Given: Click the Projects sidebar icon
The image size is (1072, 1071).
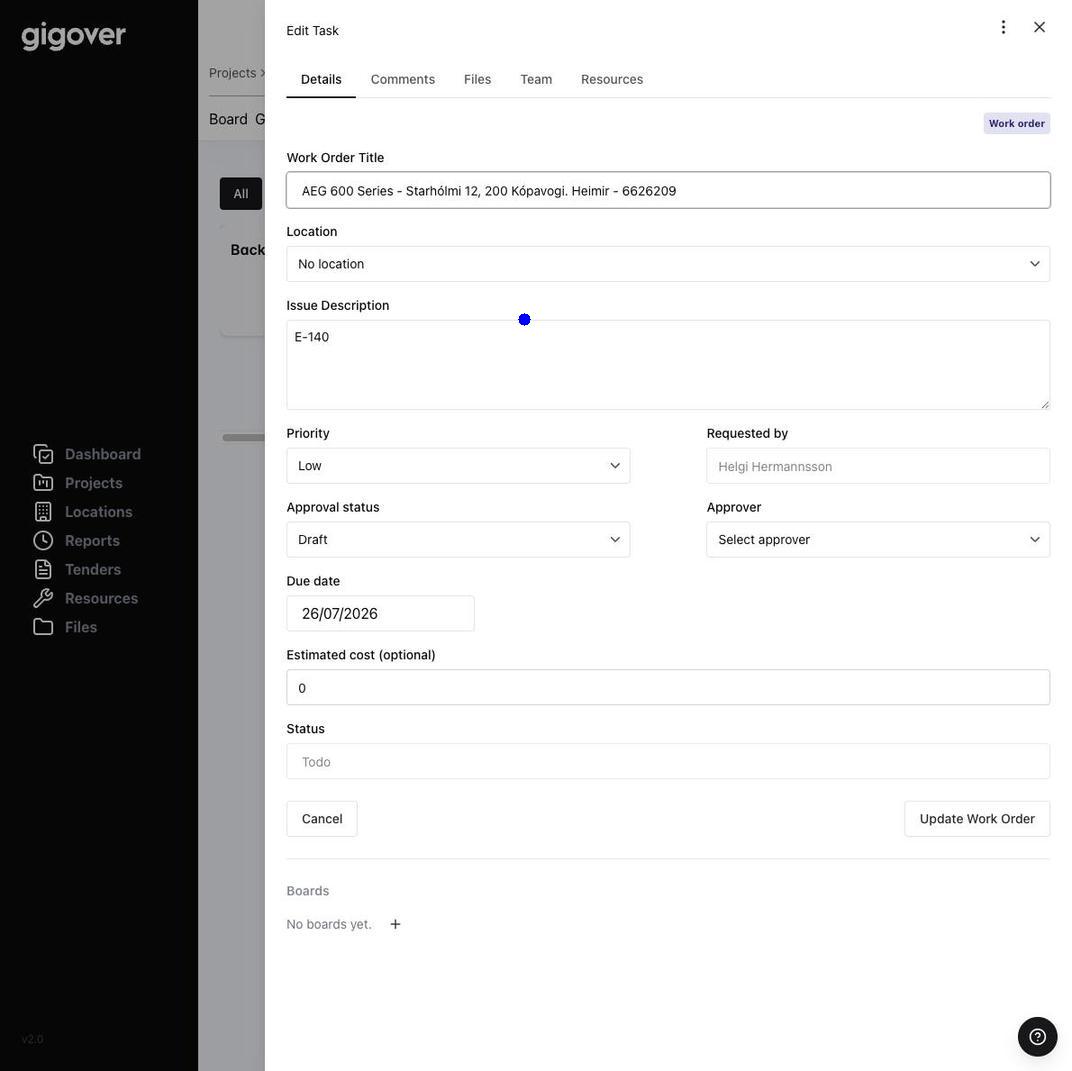Looking at the screenshot, I should point(43,483).
